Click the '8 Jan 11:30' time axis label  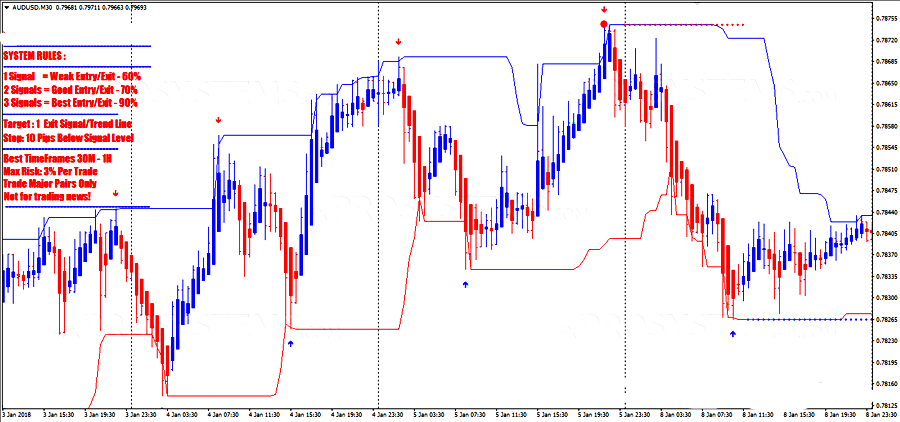(758, 414)
